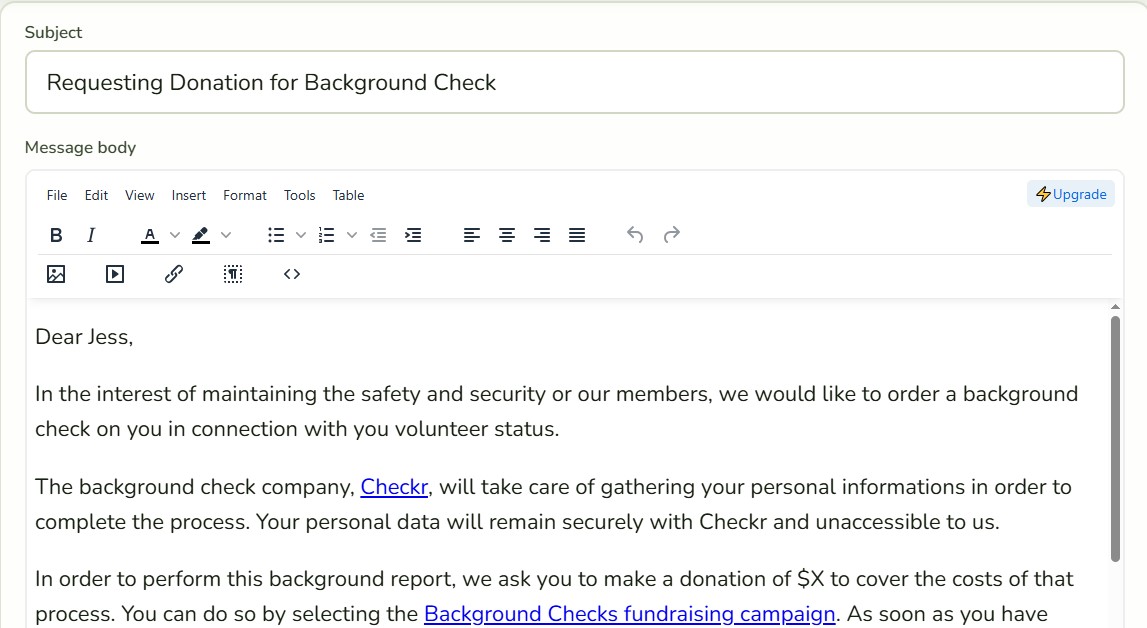Toggle italic formatting
This screenshot has height=628, width=1147.
pyautogui.click(x=91, y=235)
